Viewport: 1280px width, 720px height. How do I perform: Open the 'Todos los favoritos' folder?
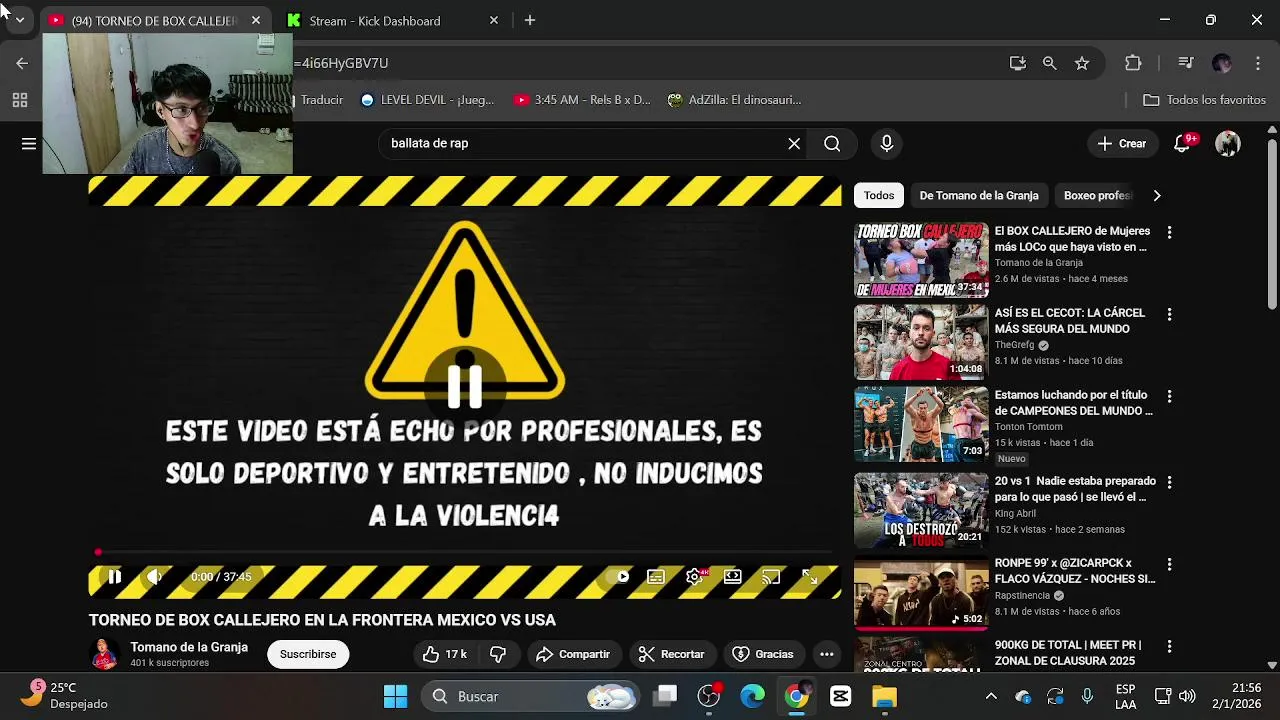tap(1205, 100)
